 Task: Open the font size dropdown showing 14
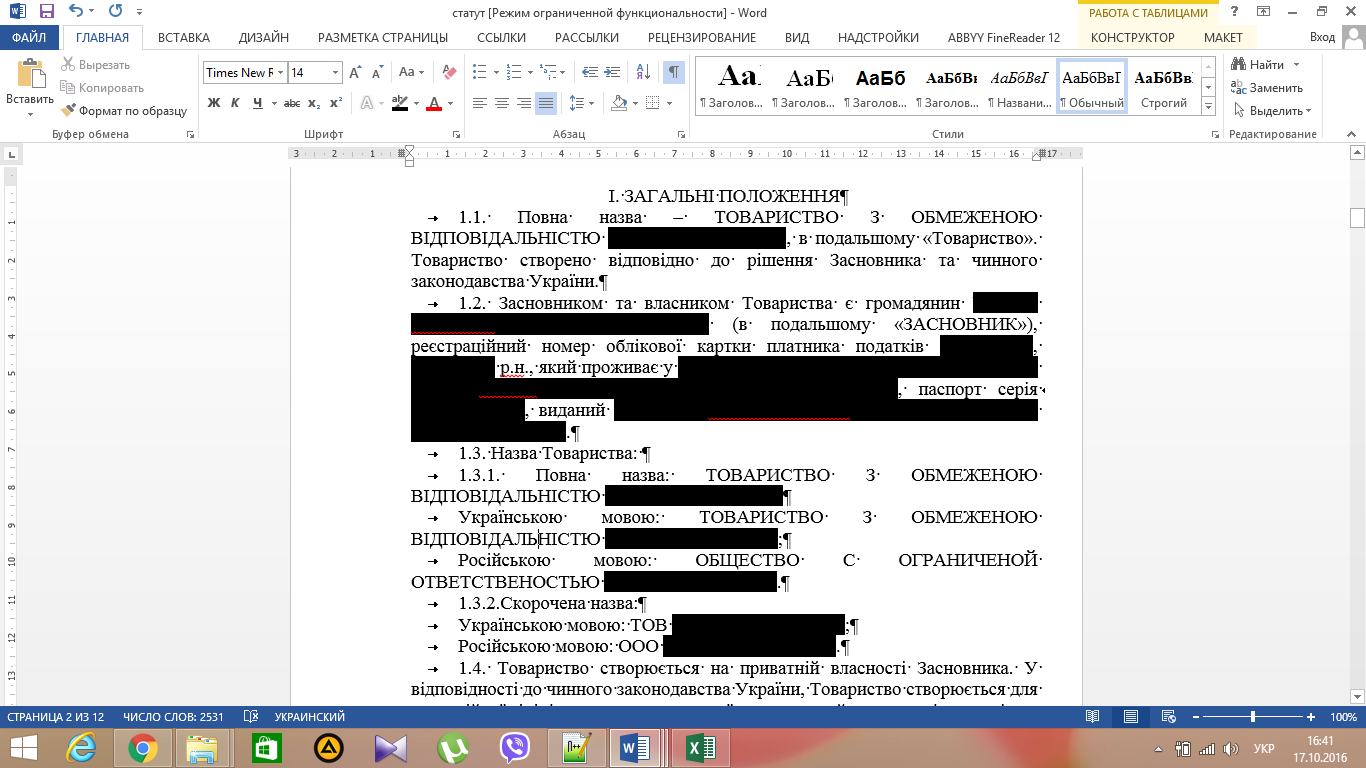click(x=335, y=72)
